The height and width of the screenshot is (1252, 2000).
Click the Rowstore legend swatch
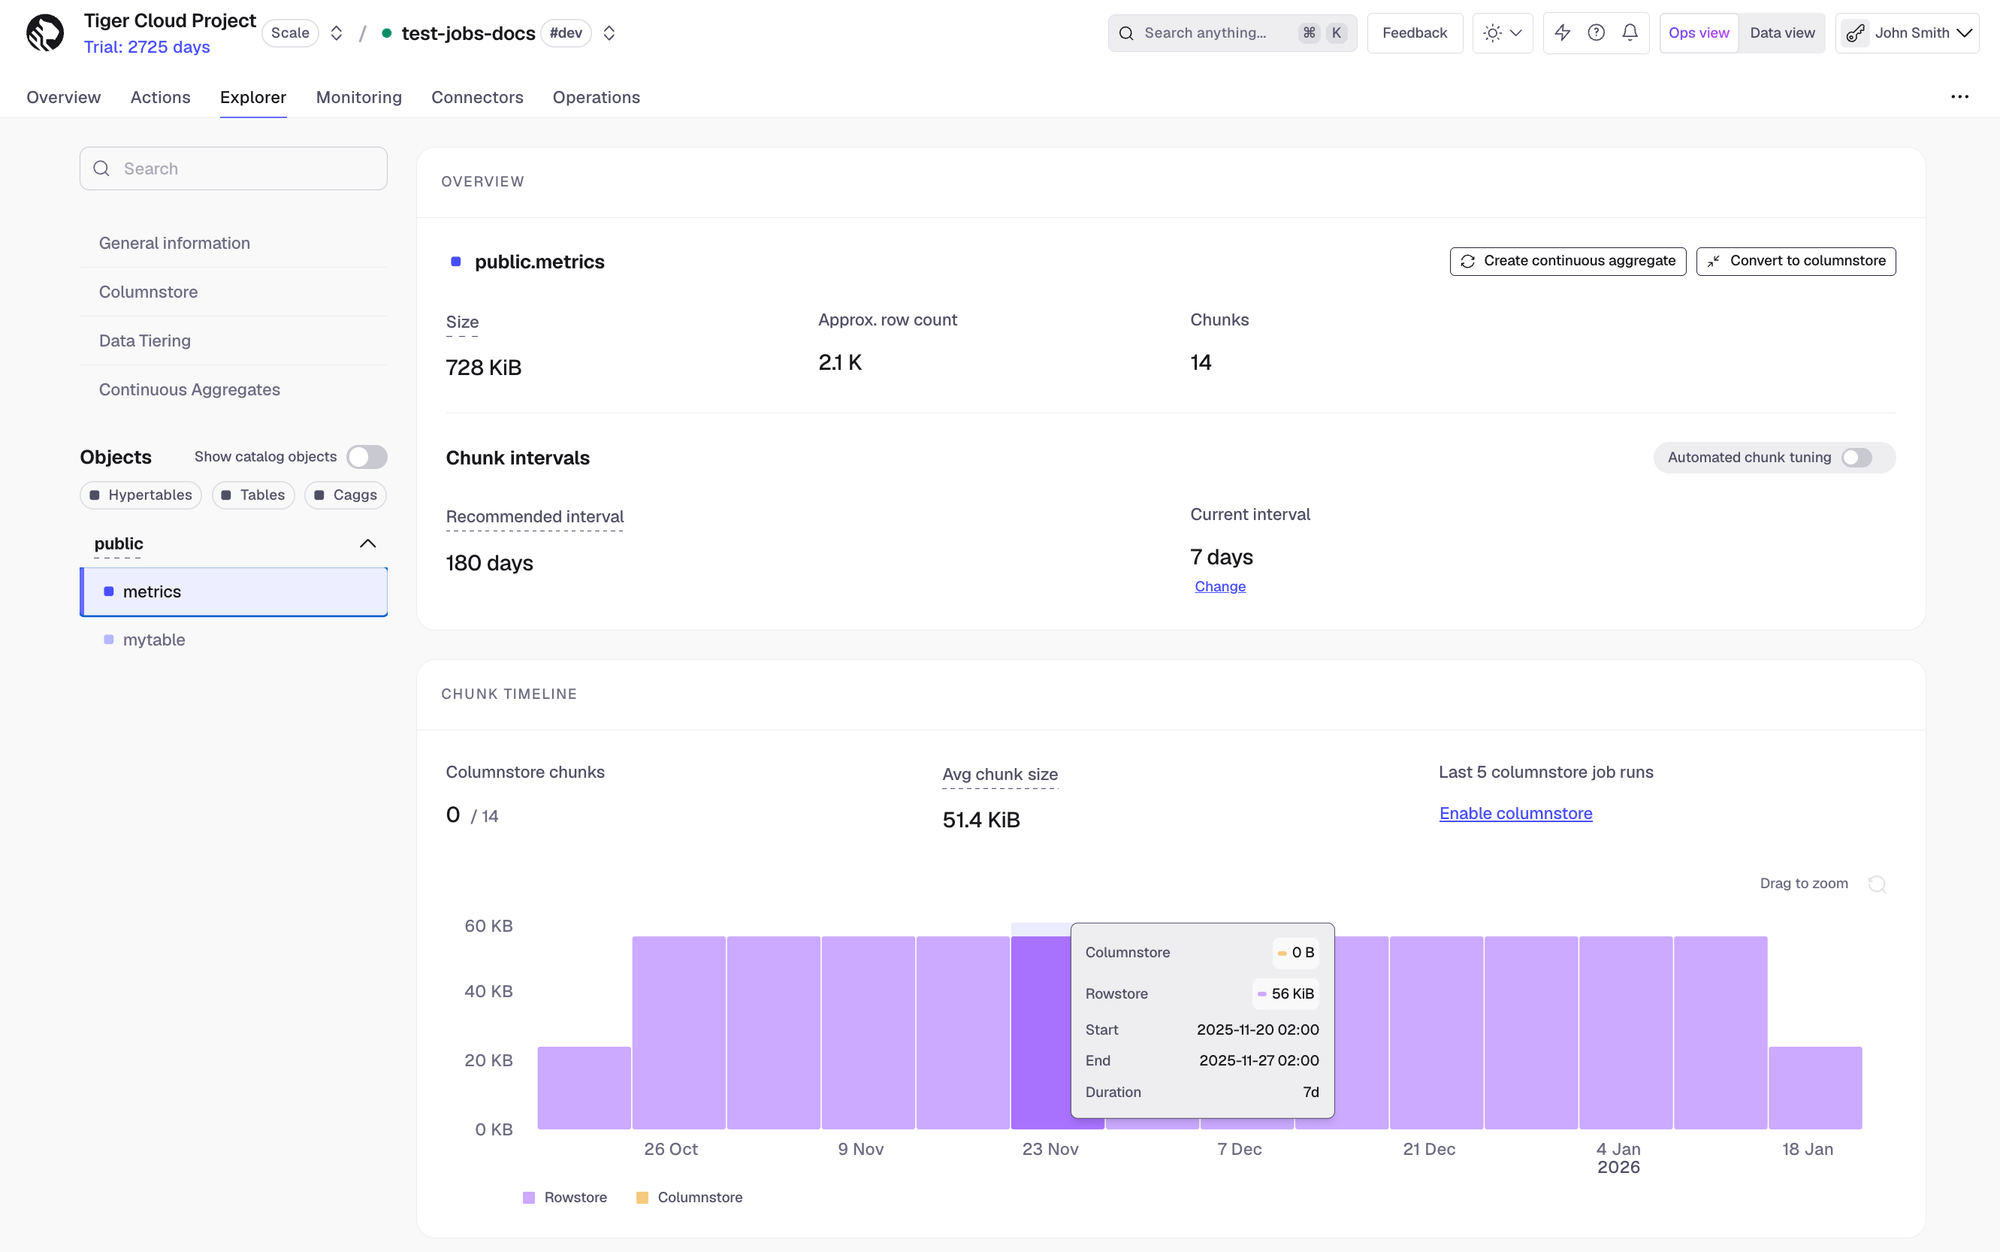click(x=529, y=1198)
